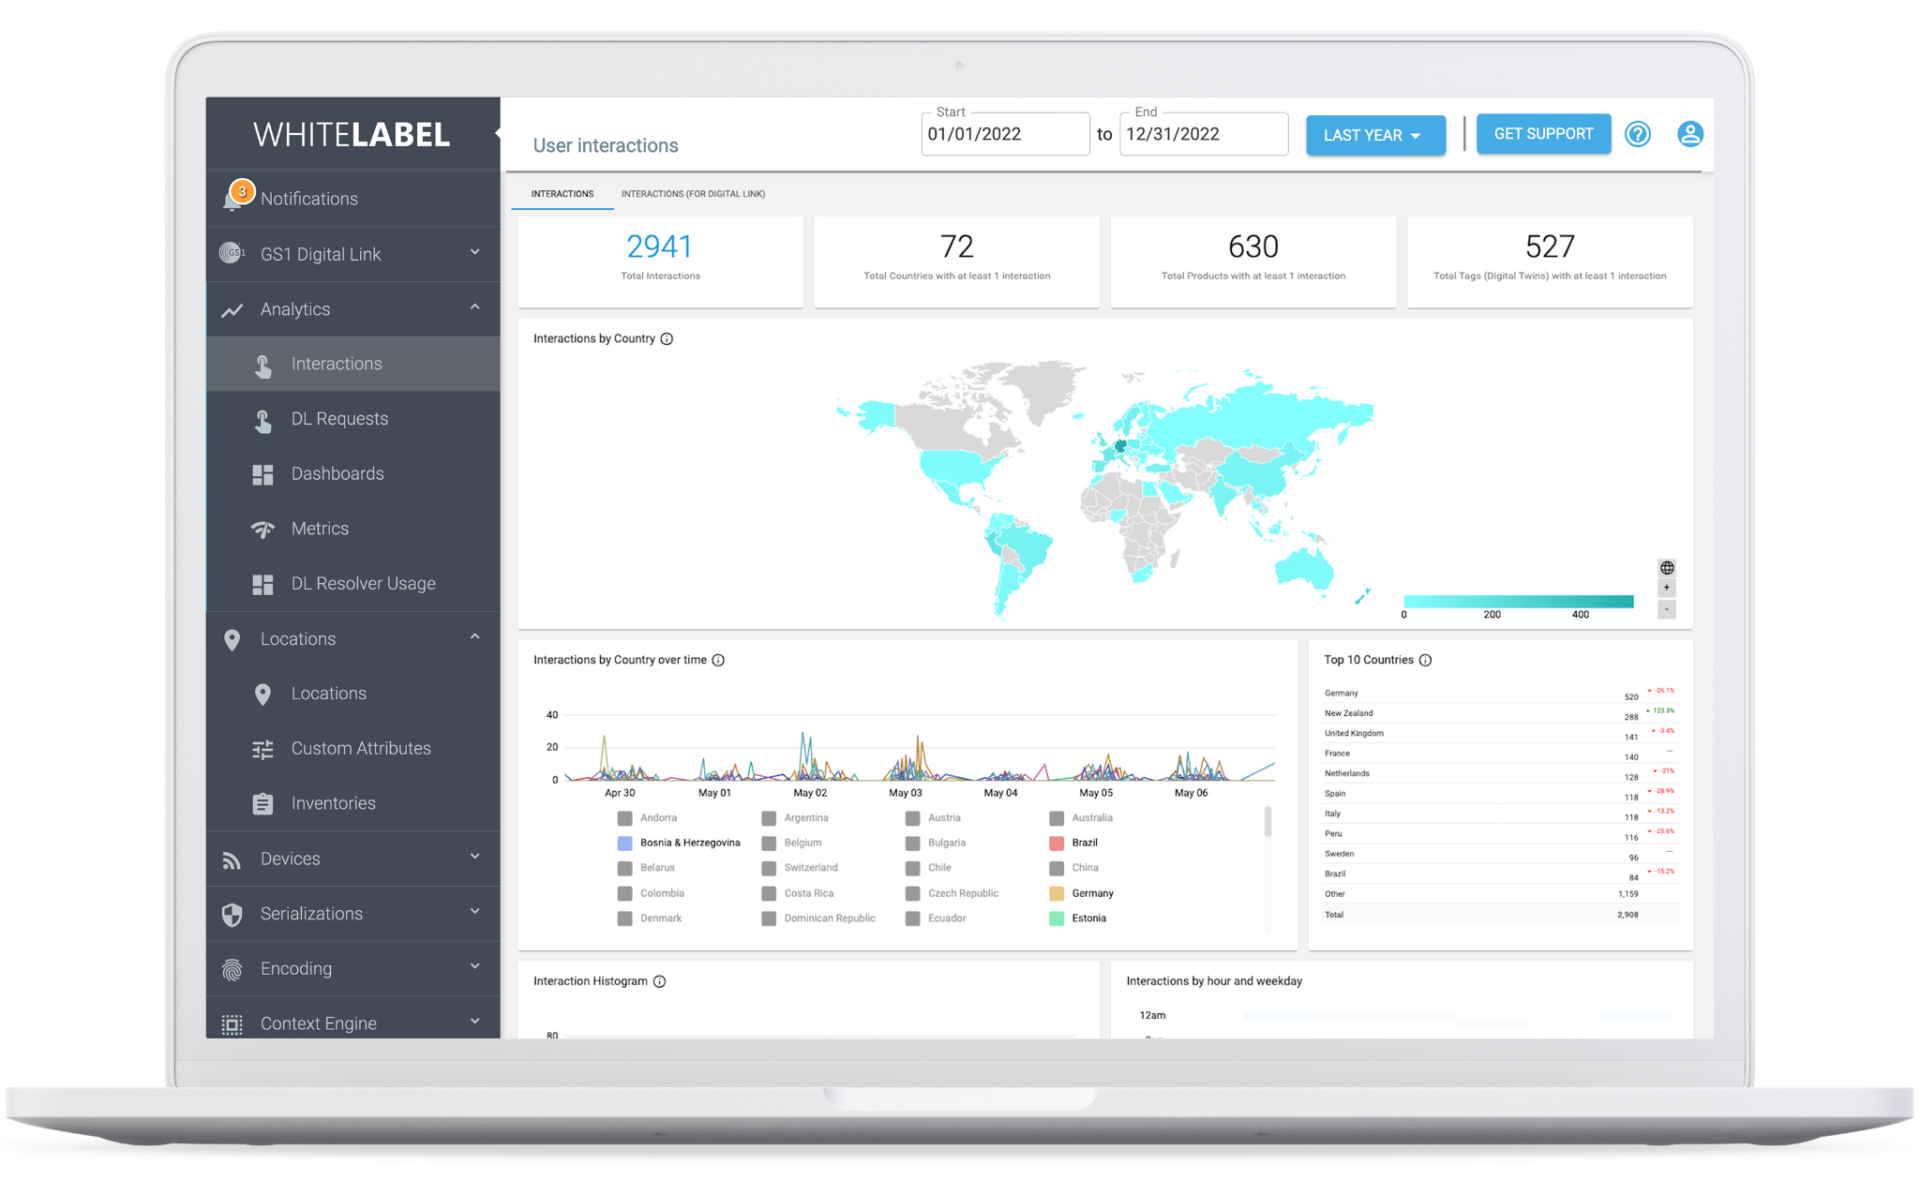The height and width of the screenshot is (1195, 1920).
Task: Expand the Devices section
Action: tap(477, 858)
